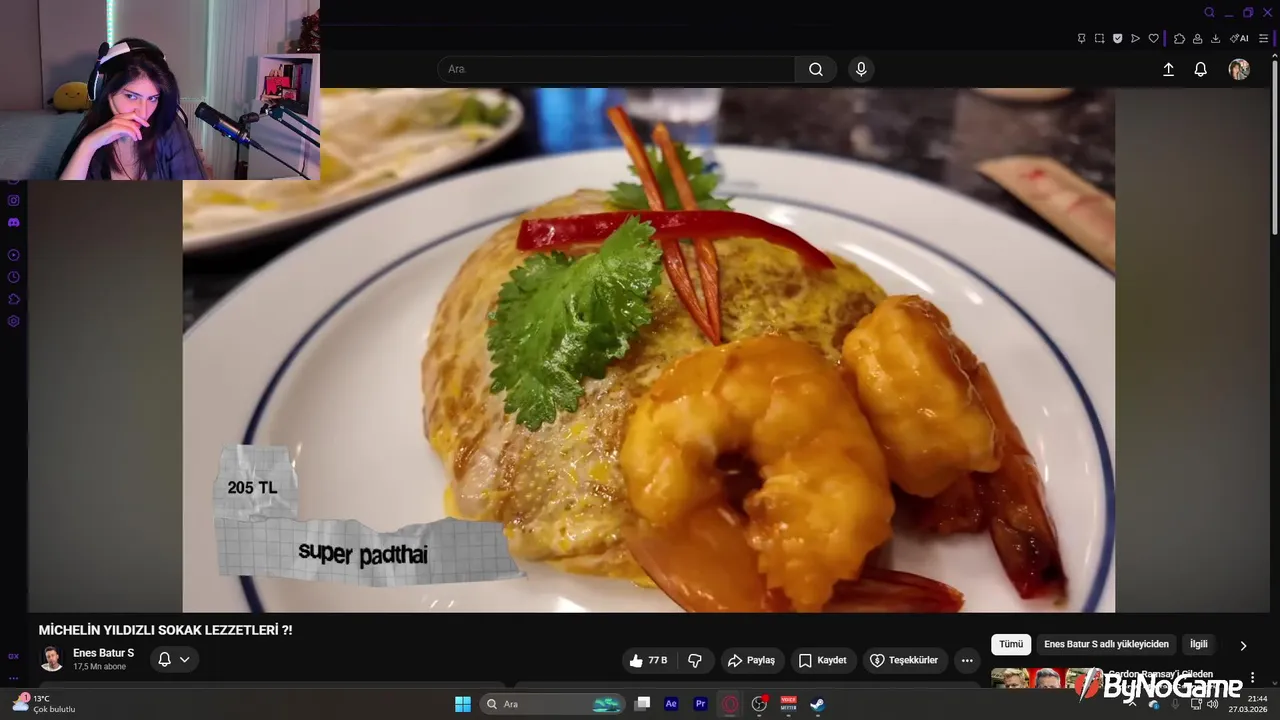Start voice search with microphone icon
Screen dimensions: 1280x720
tap(861, 69)
